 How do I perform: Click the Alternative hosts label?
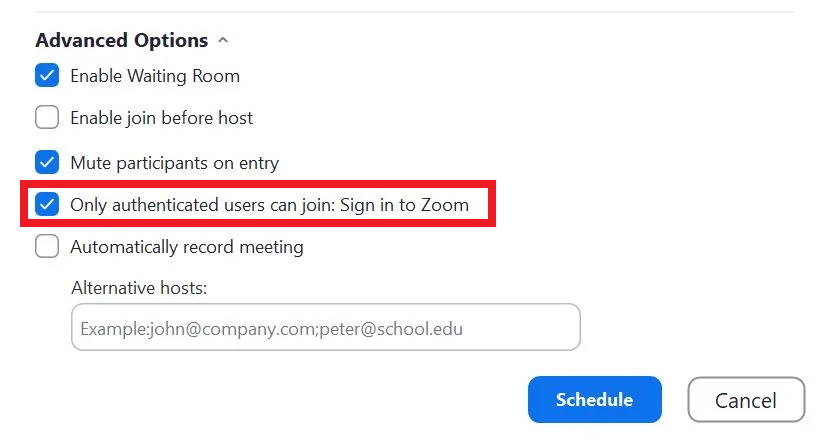pyautogui.click(x=139, y=288)
